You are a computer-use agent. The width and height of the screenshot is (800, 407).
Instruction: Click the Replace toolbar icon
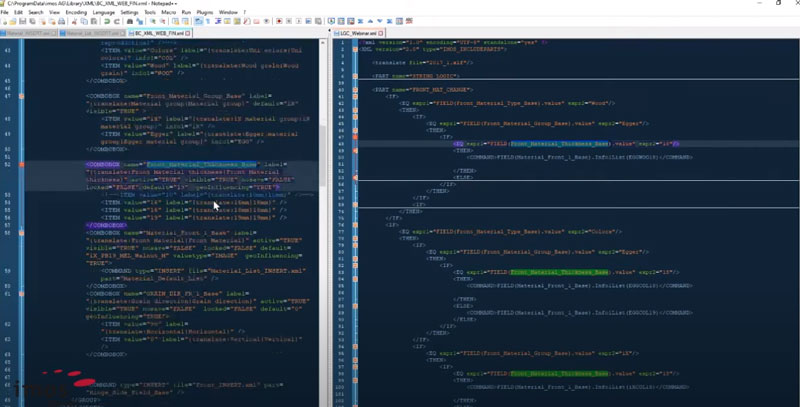(139, 21)
